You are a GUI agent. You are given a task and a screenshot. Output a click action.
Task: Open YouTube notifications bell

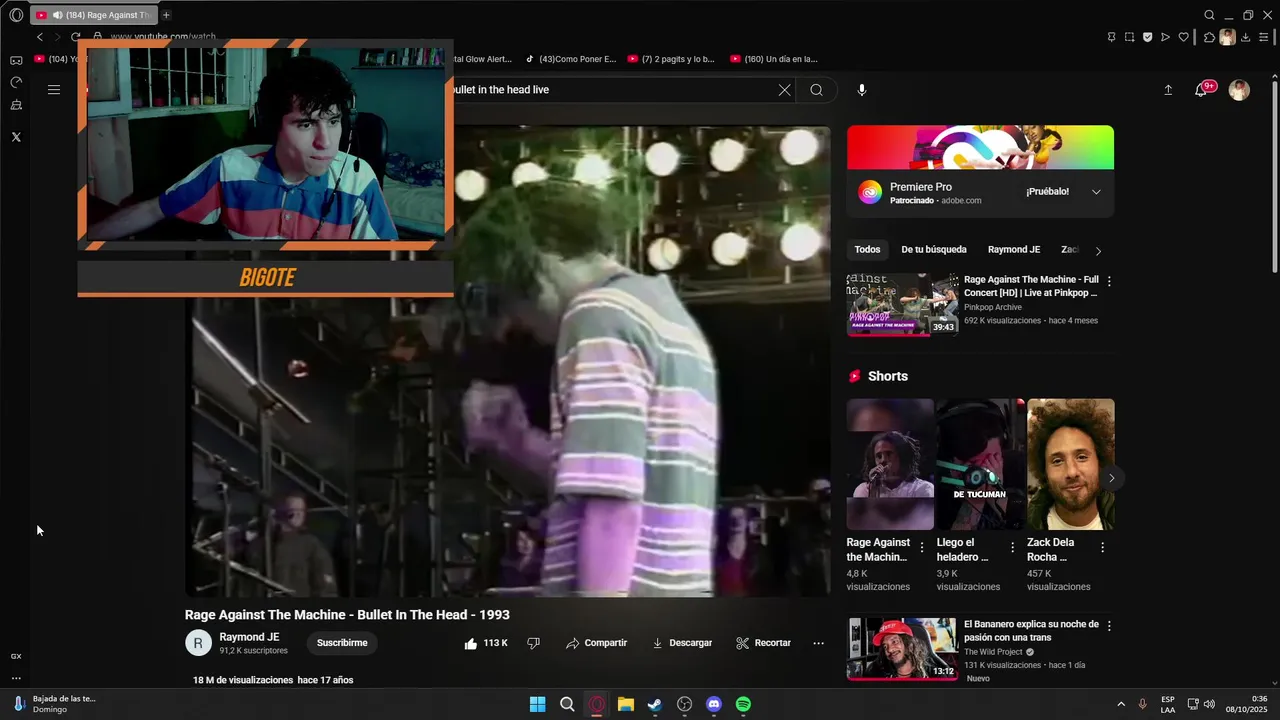point(1201,90)
